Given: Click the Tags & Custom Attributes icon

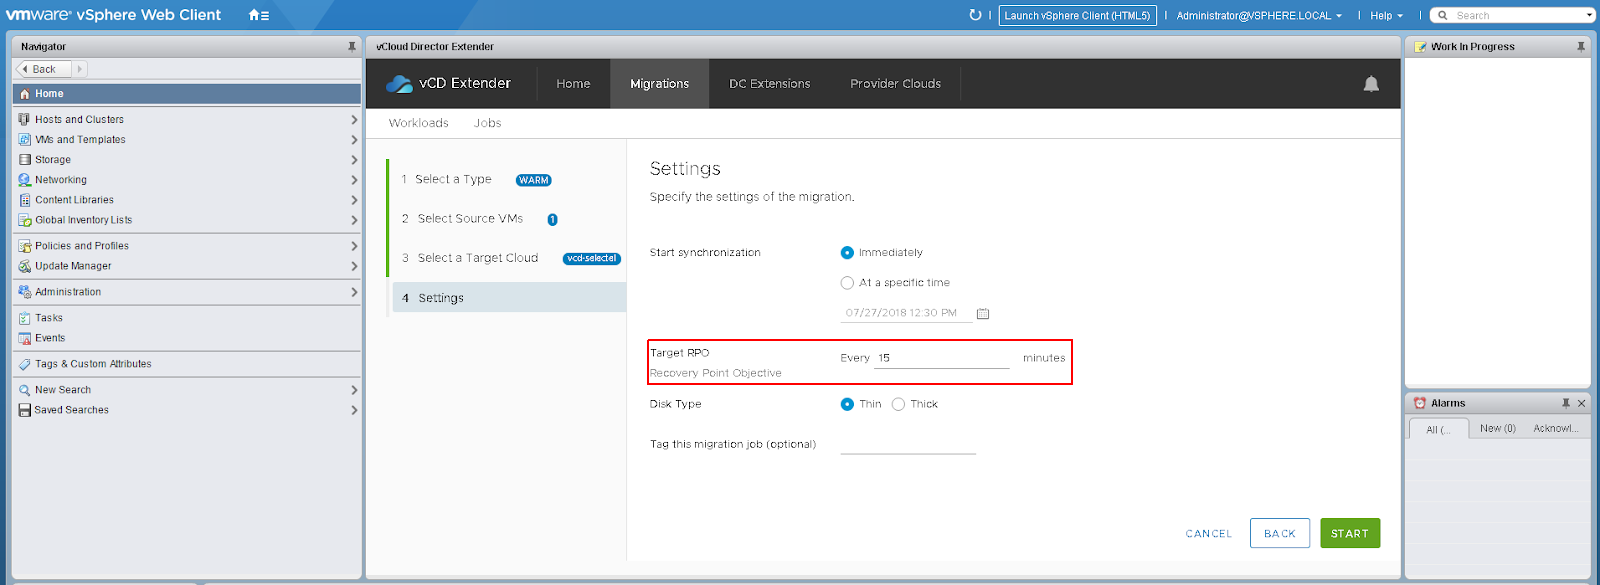Looking at the screenshot, I should pyautogui.click(x=24, y=364).
